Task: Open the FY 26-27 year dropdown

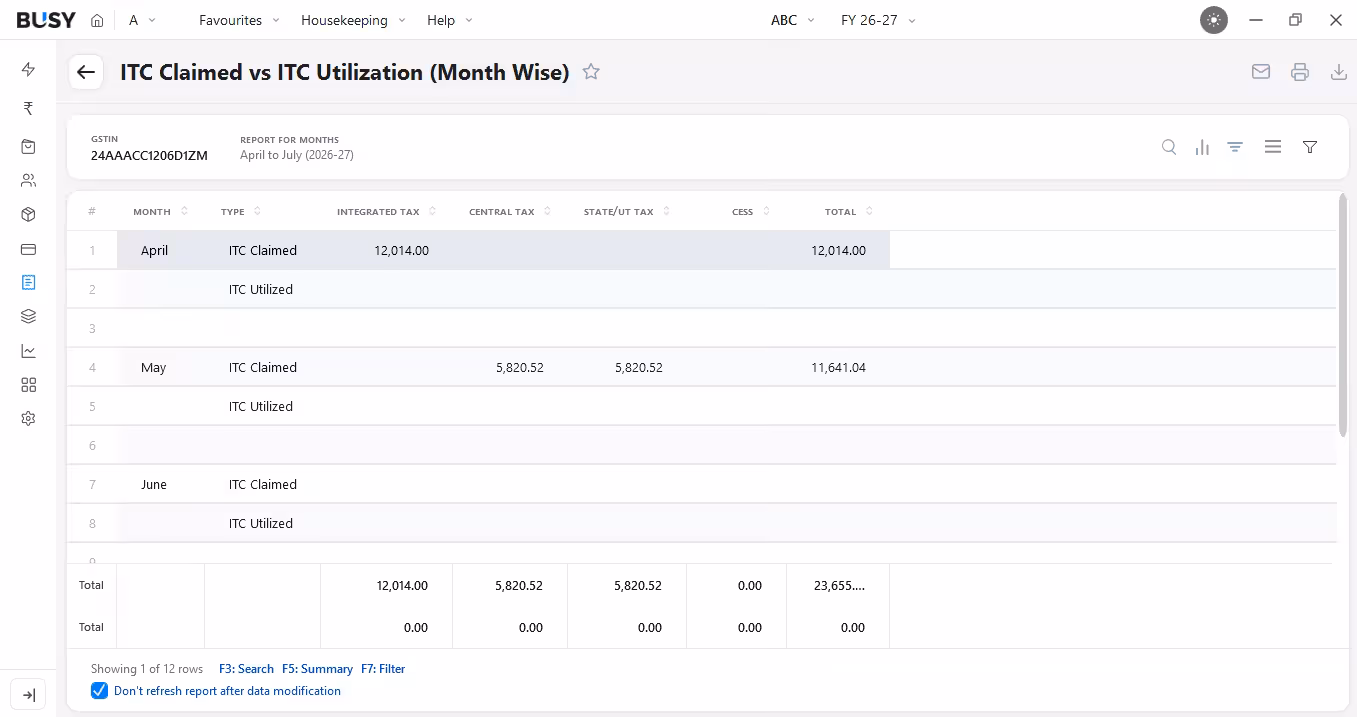Action: tap(878, 20)
